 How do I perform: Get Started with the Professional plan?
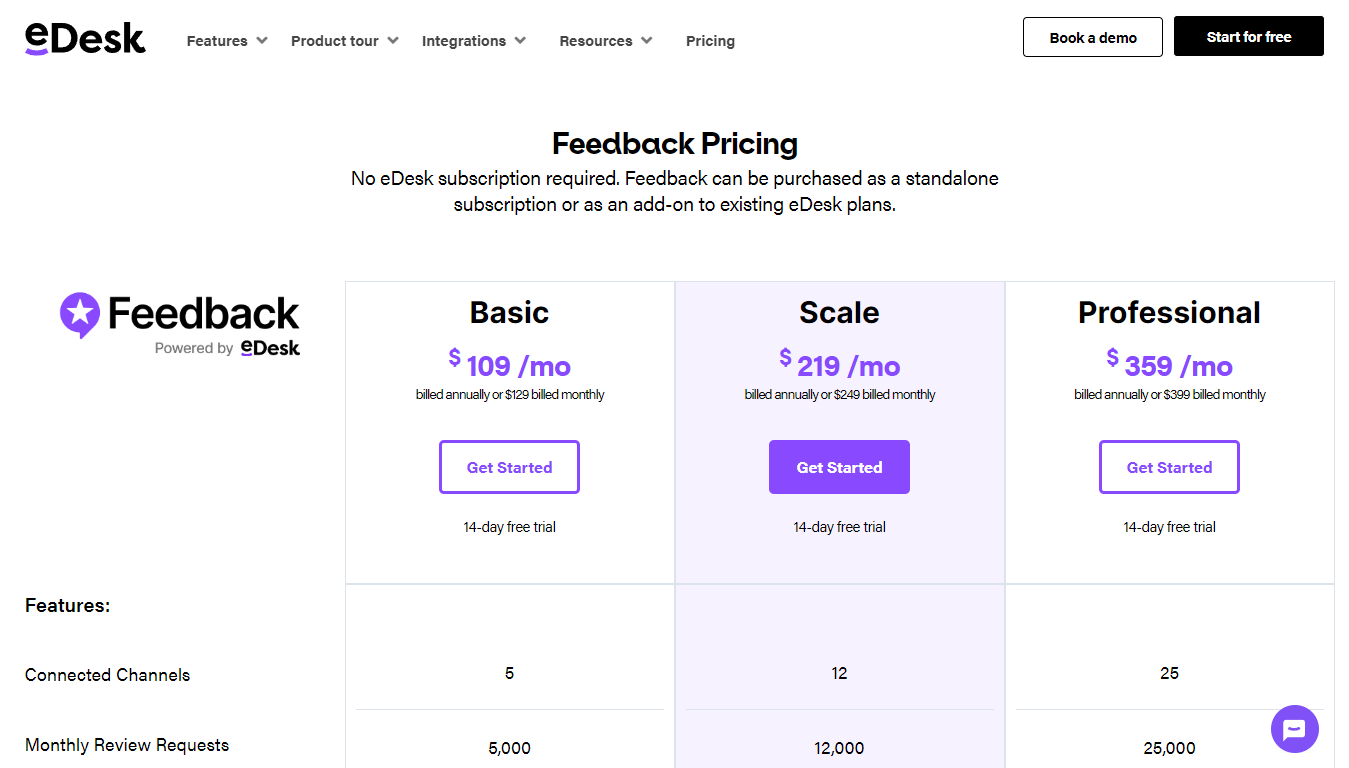pos(1169,467)
